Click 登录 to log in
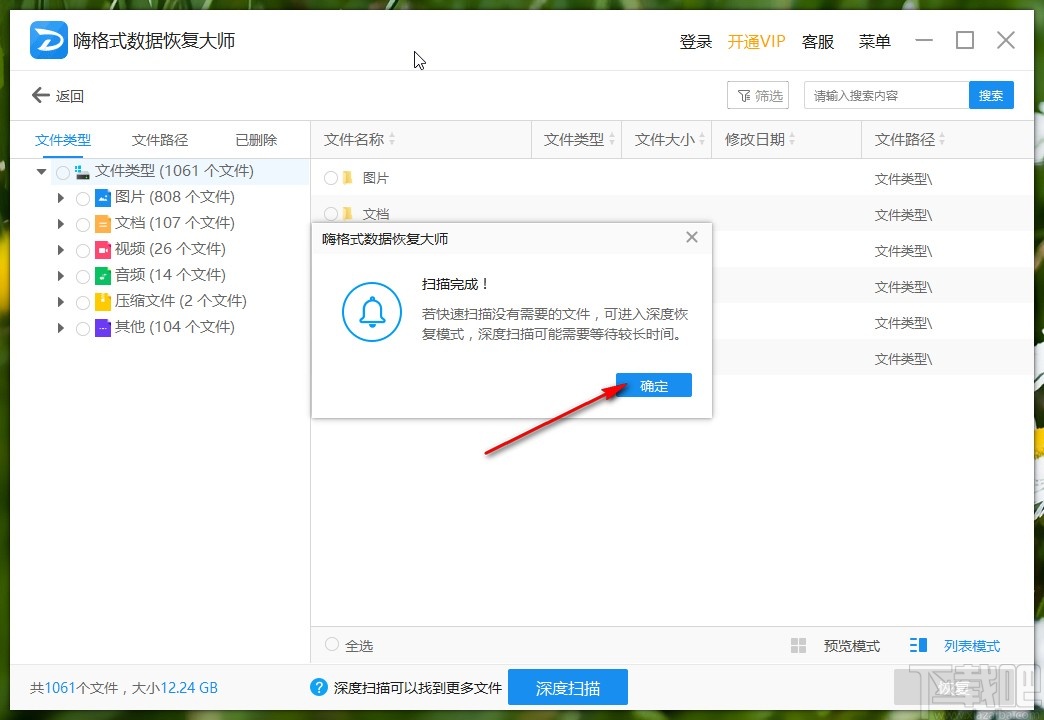Viewport: 1044px width, 720px height. (x=696, y=41)
